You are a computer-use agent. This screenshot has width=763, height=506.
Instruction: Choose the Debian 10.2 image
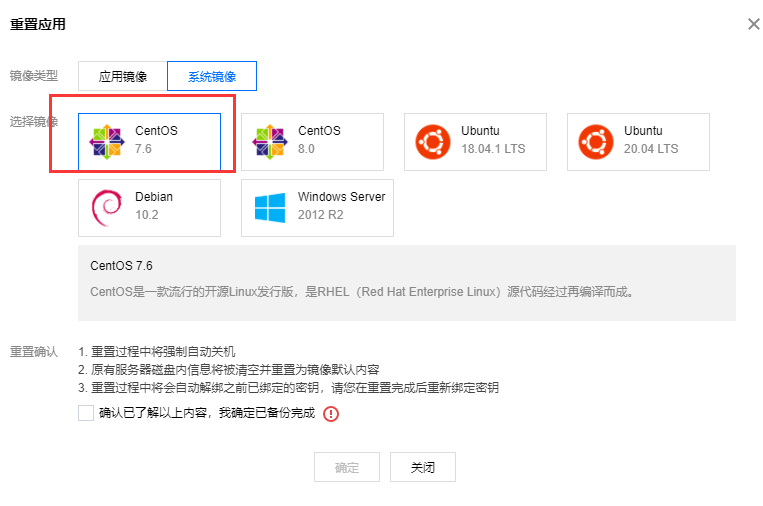(149, 208)
